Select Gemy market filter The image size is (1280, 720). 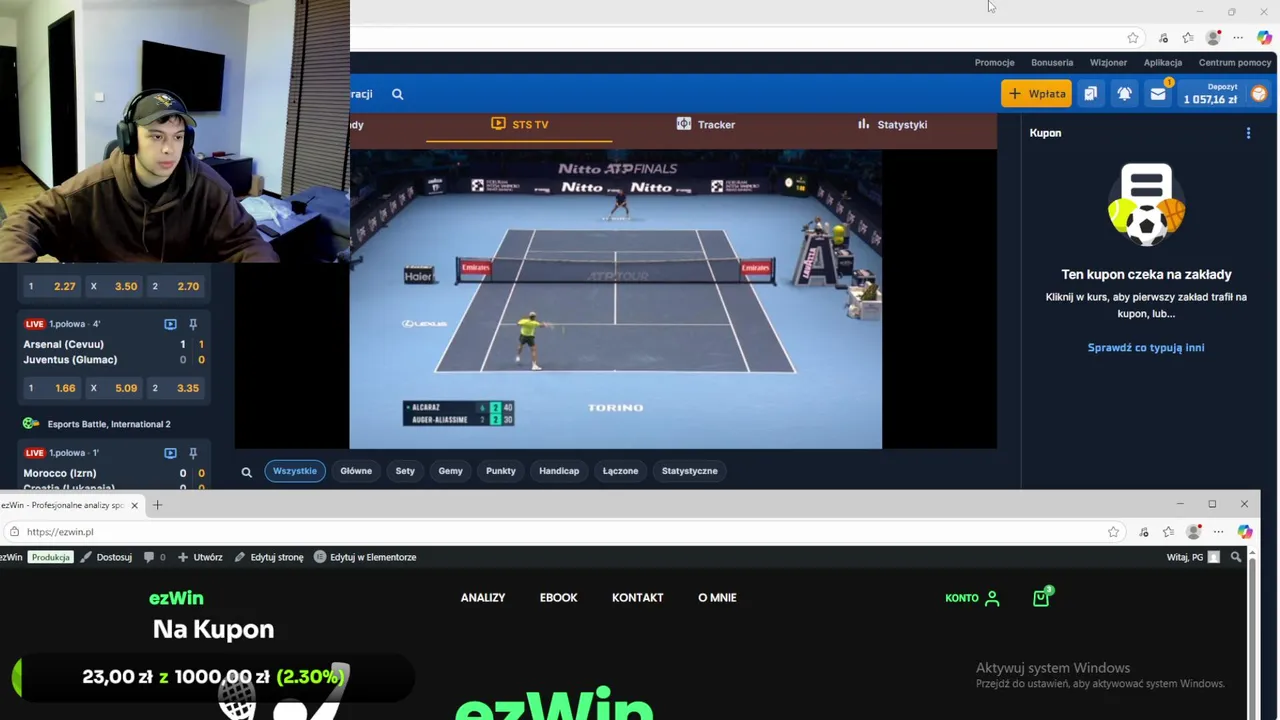[450, 471]
